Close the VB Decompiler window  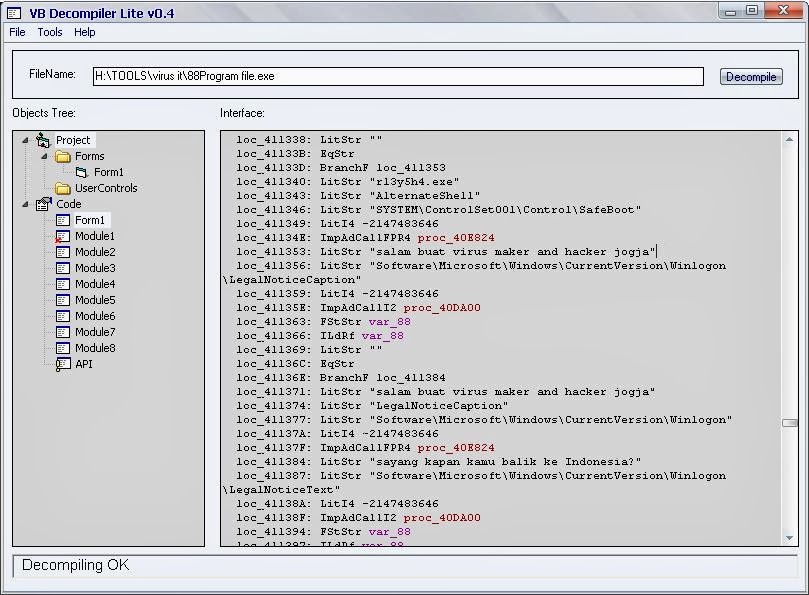click(x=783, y=10)
